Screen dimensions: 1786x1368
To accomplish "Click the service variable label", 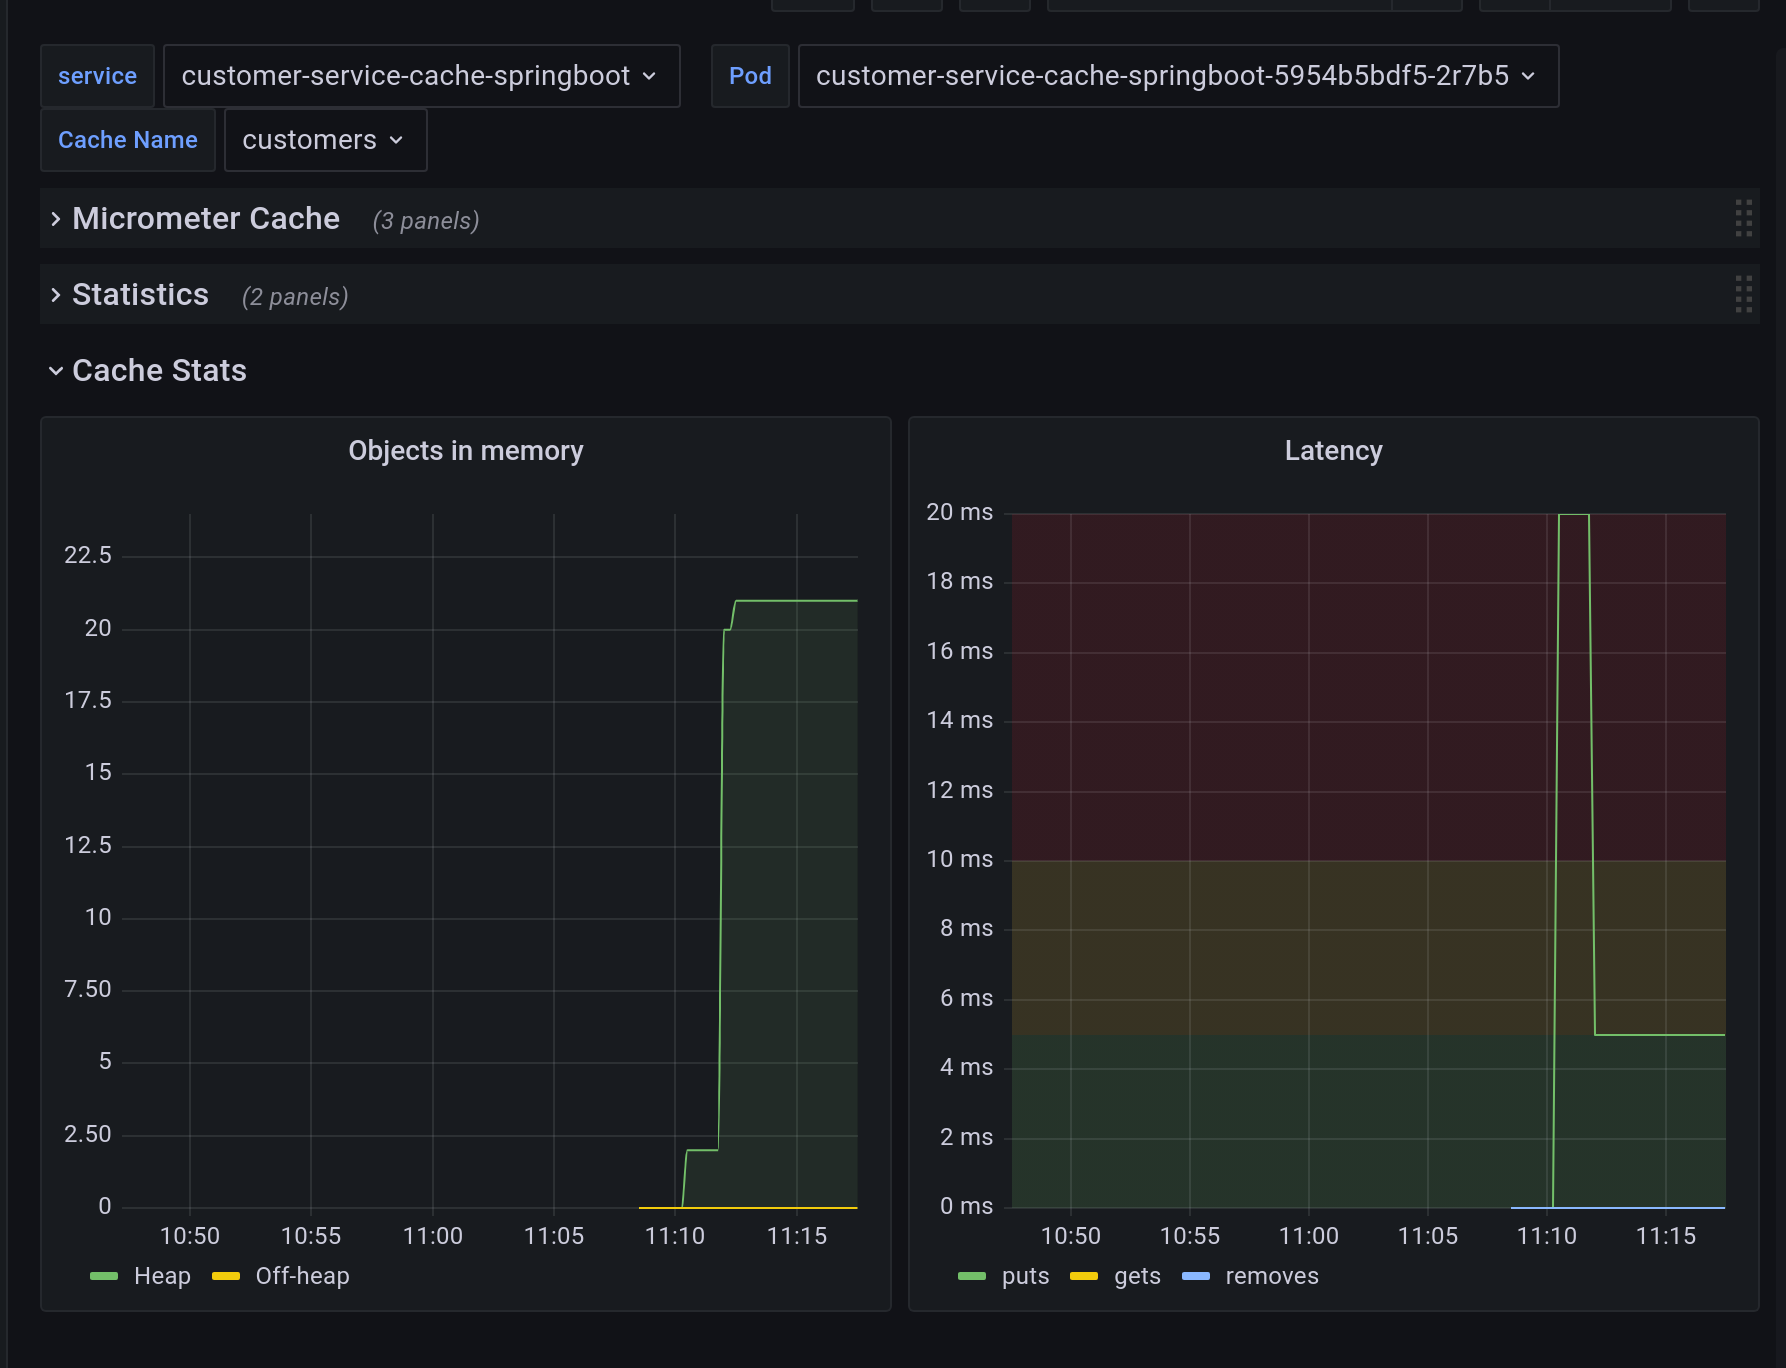I will click(x=97, y=76).
